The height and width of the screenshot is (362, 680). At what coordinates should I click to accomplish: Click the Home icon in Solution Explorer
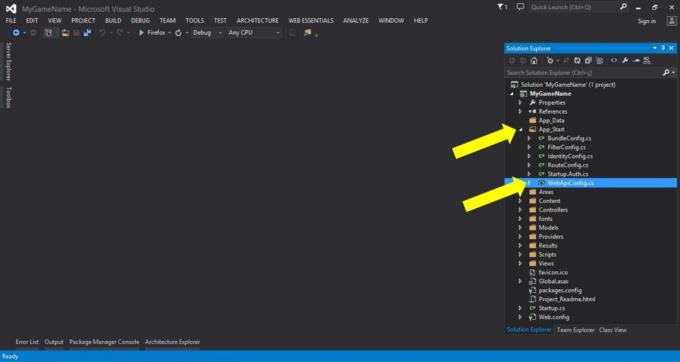tap(534, 61)
